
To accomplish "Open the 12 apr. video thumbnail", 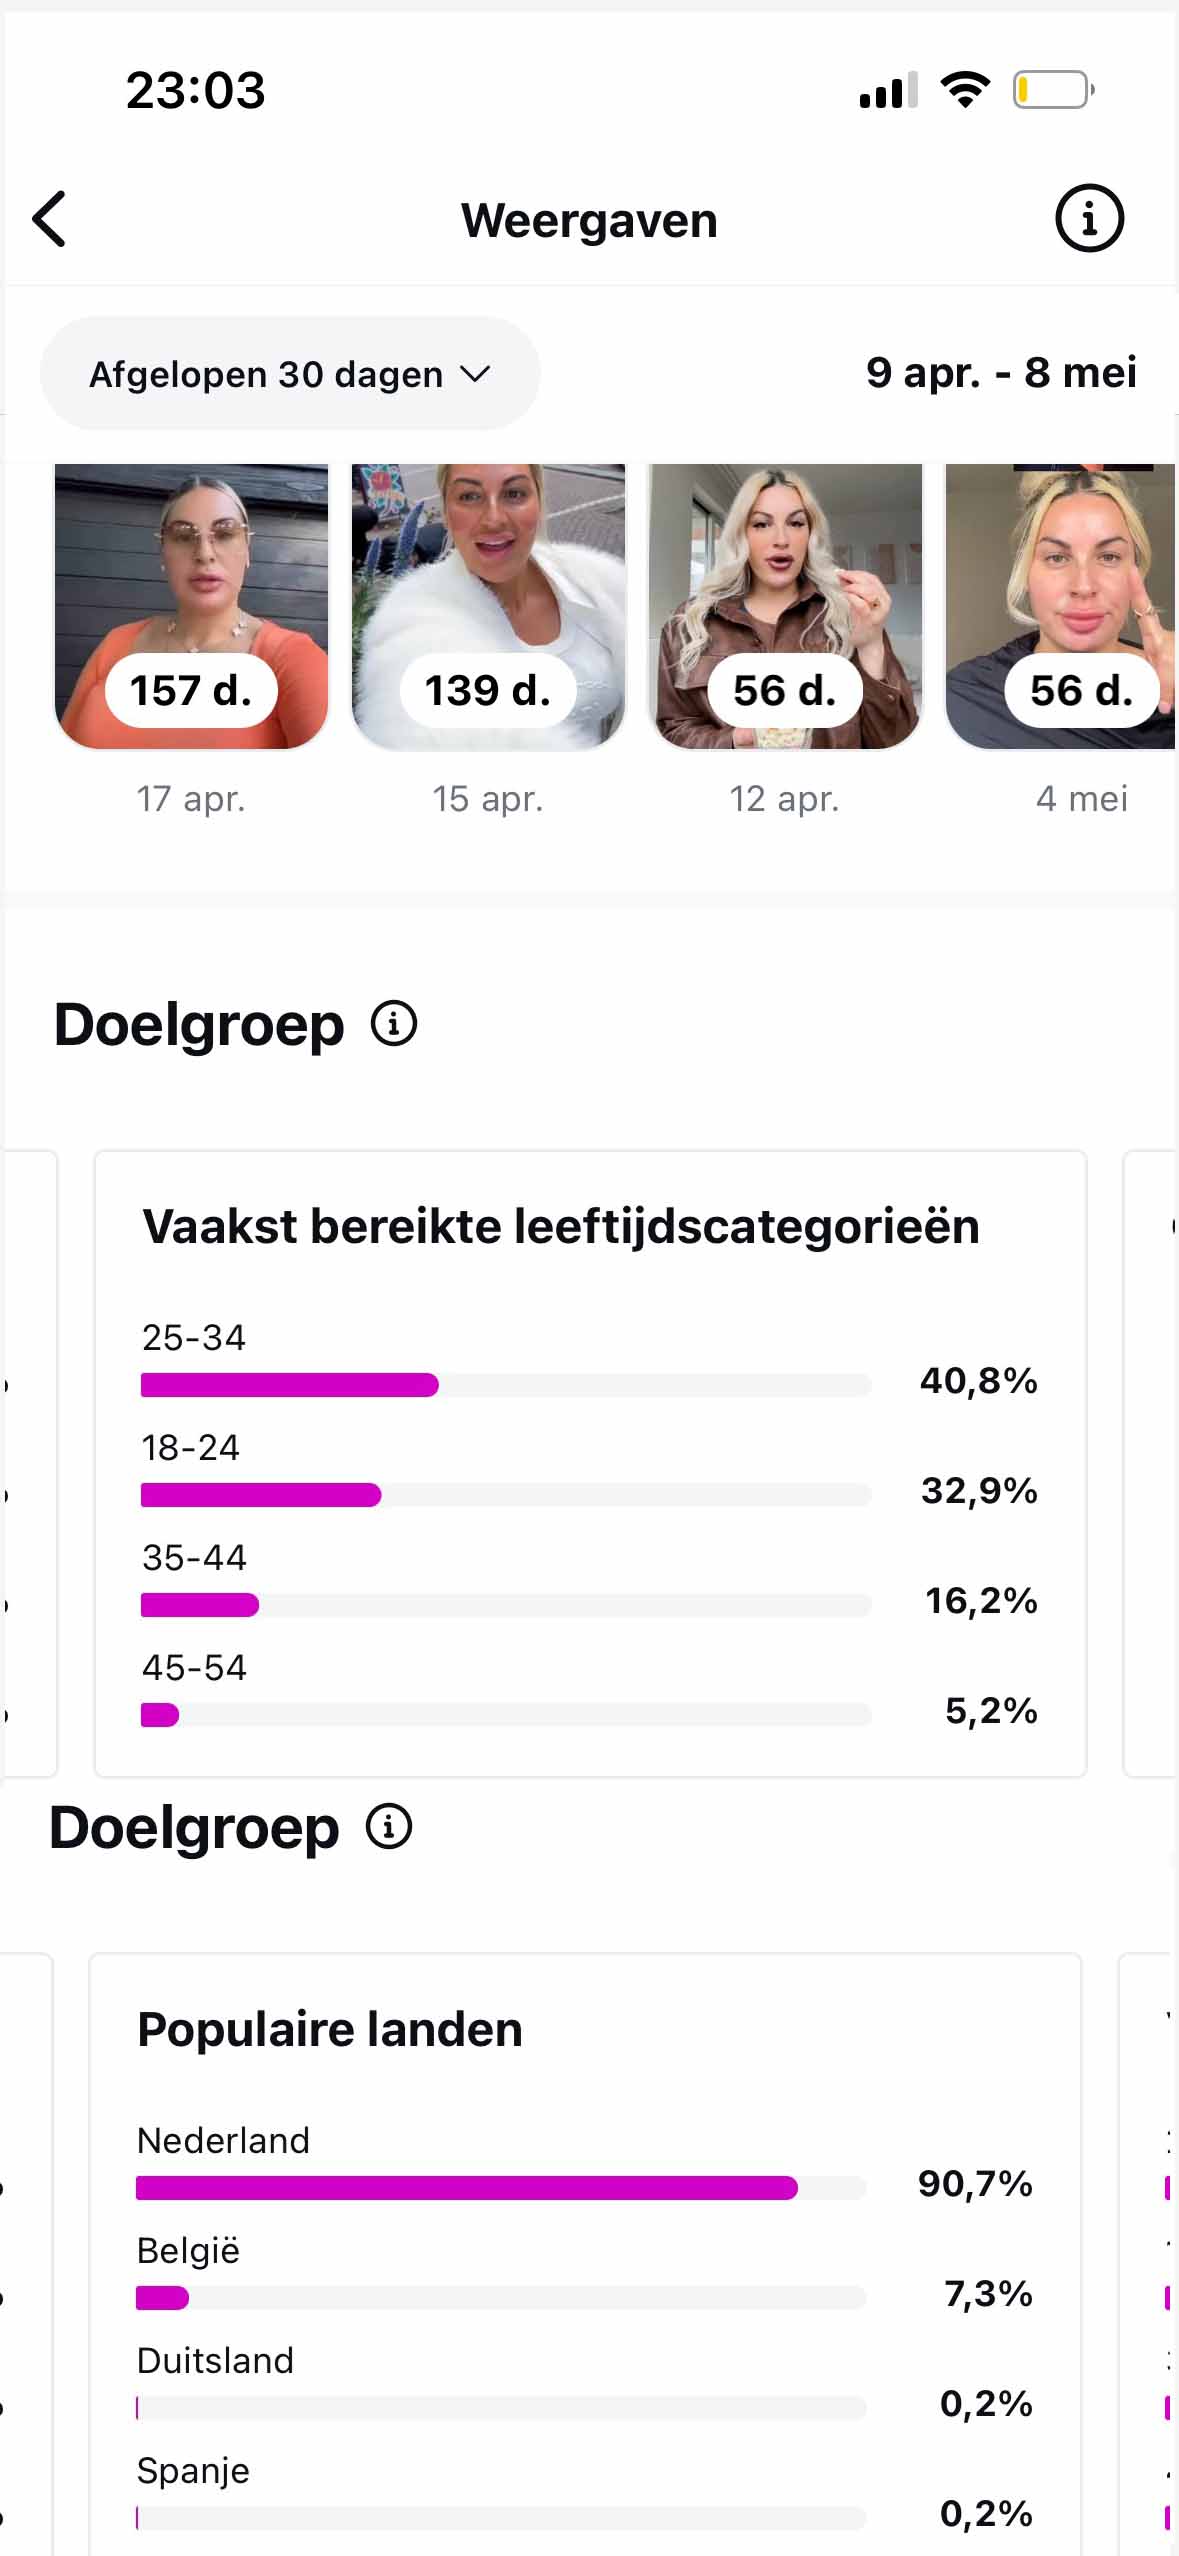I will click(x=785, y=606).
